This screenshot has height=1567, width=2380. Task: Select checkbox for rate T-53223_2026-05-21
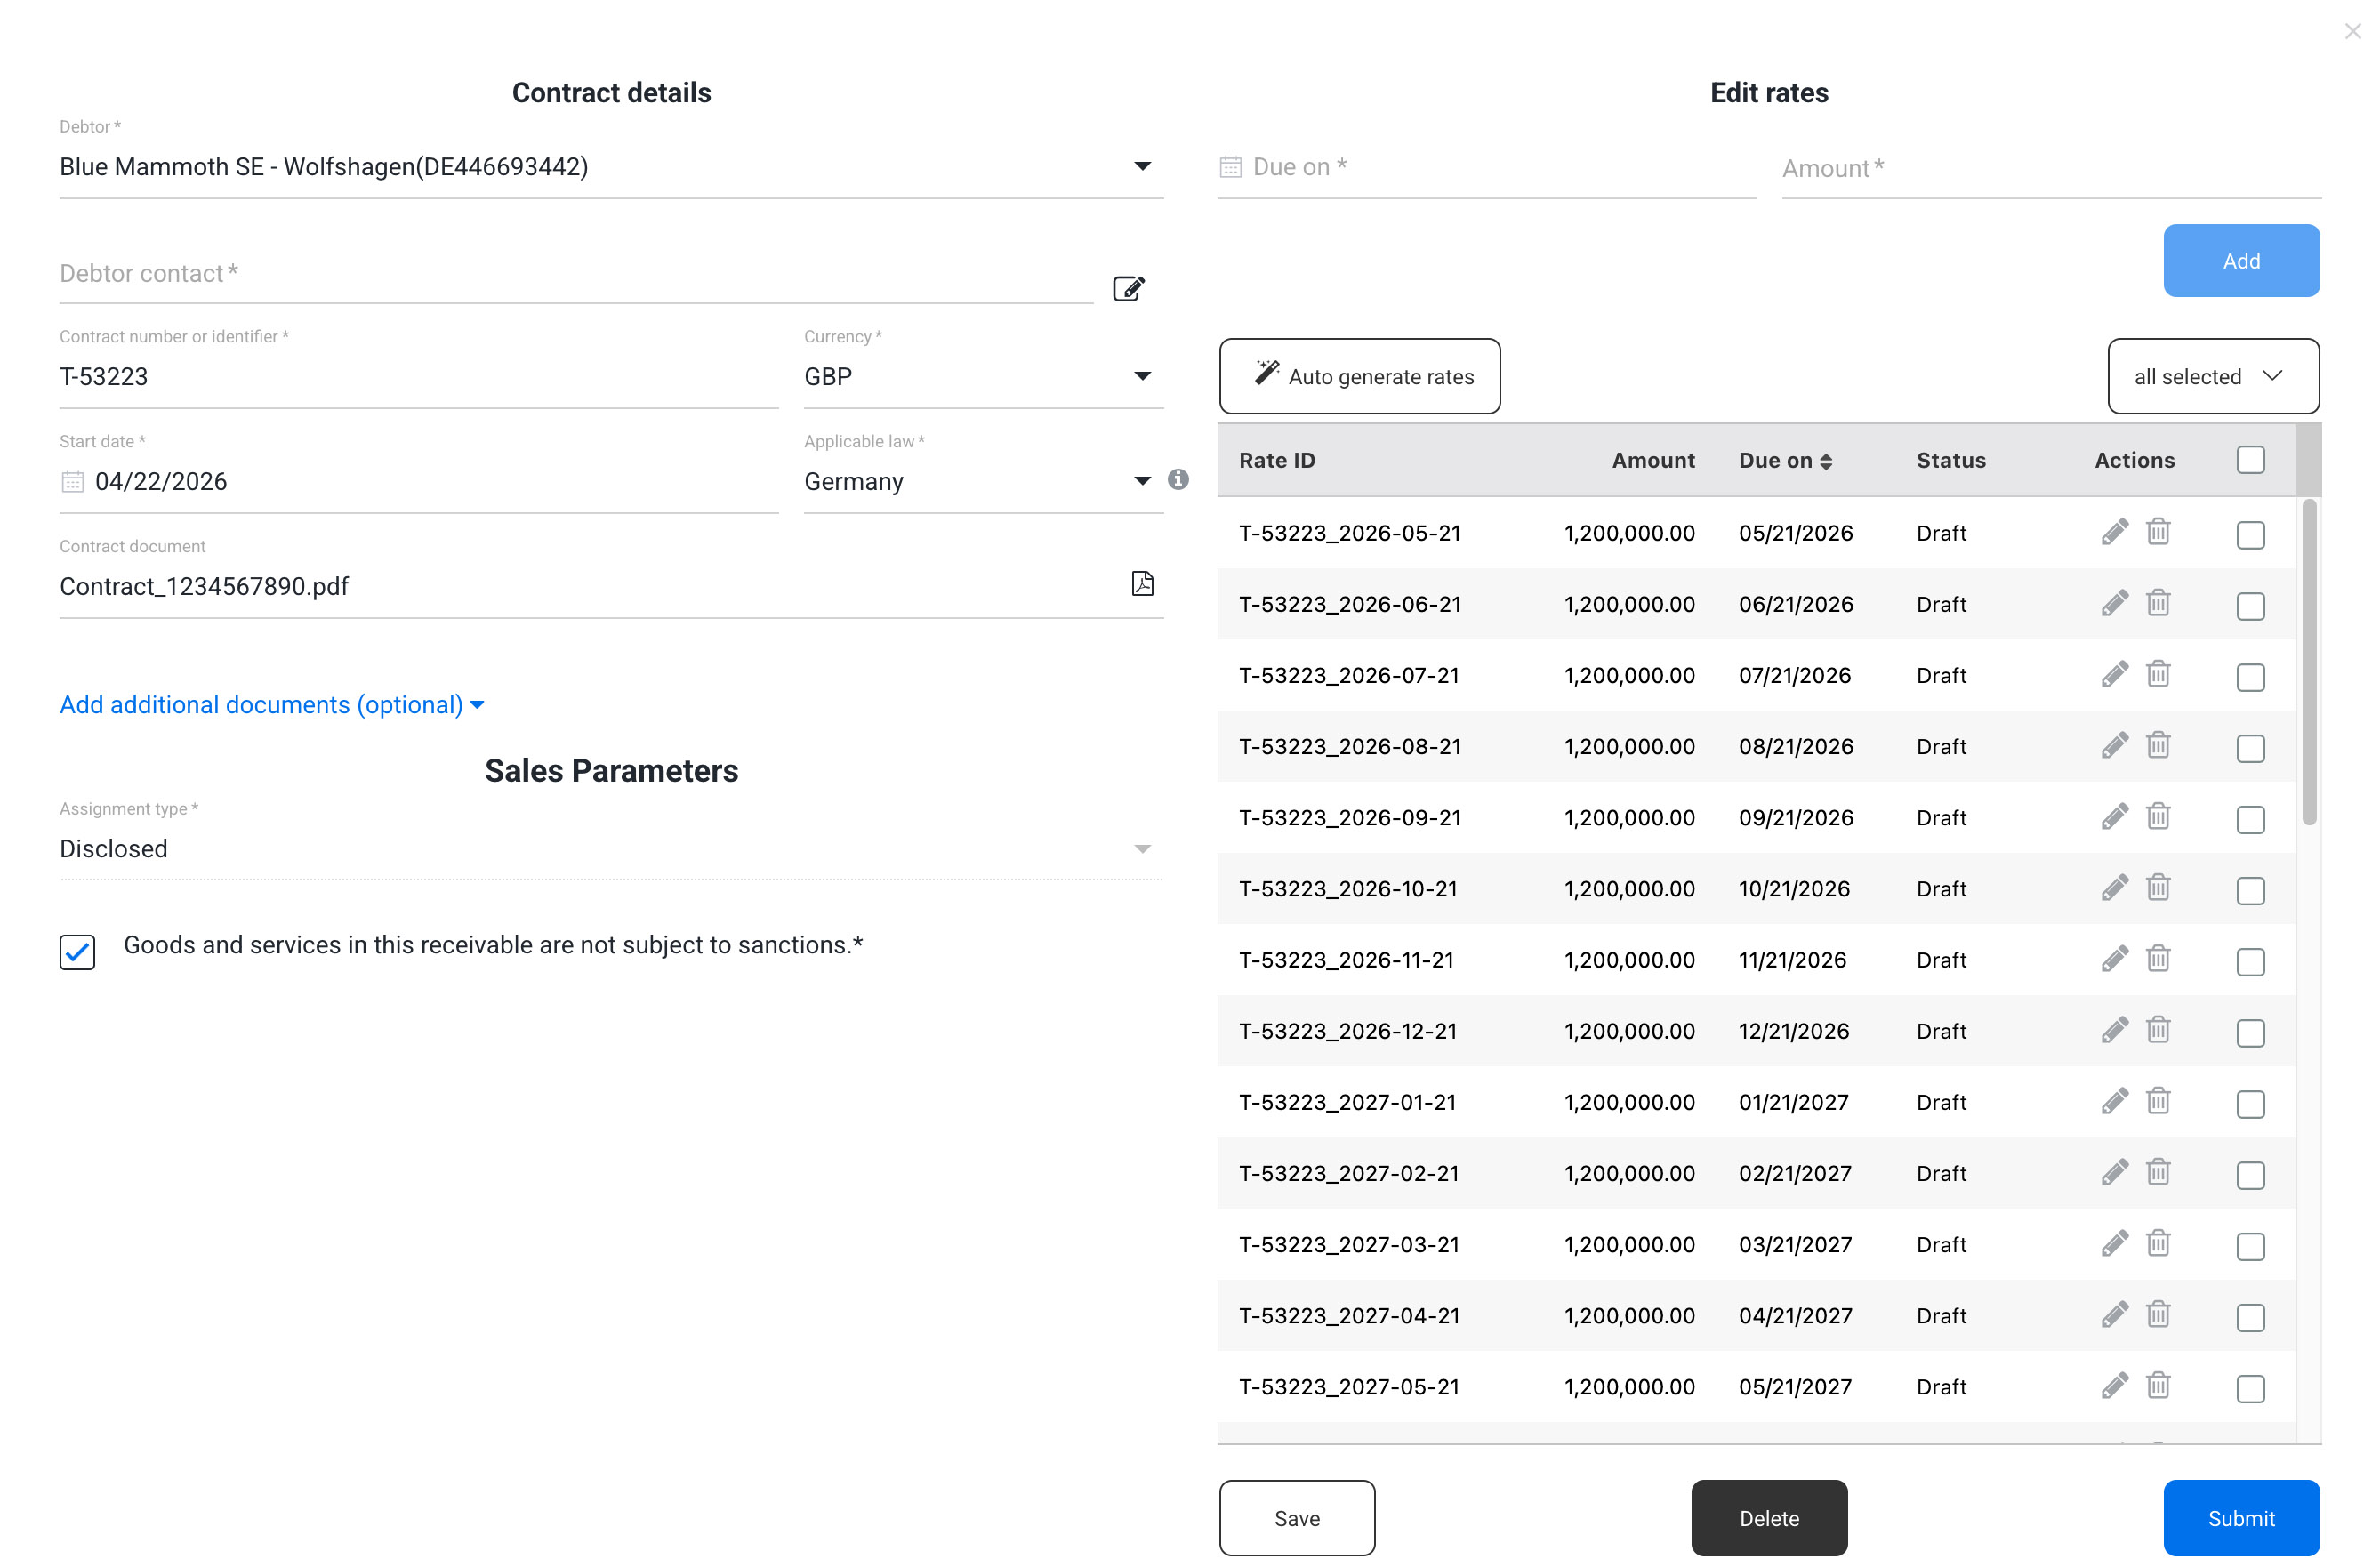pos(2250,535)
